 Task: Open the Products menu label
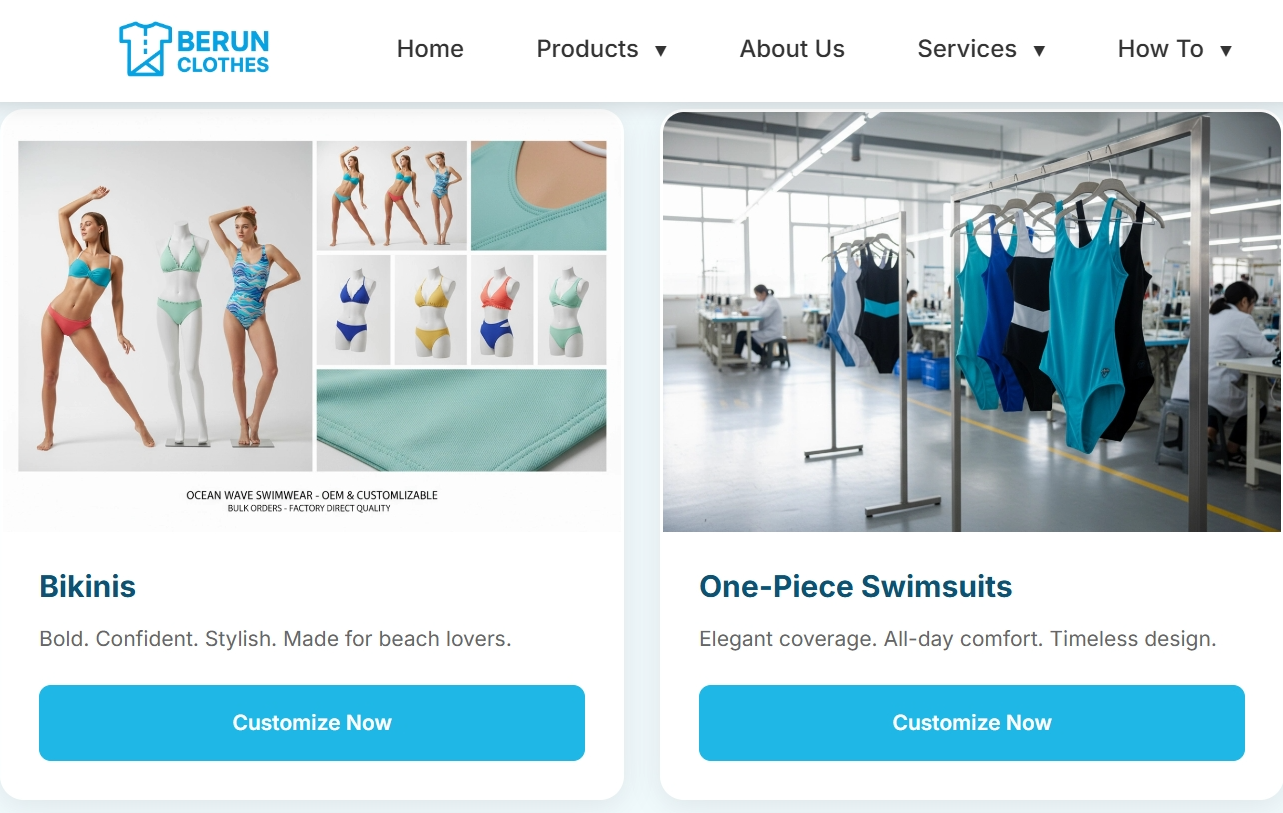(587, 49)
